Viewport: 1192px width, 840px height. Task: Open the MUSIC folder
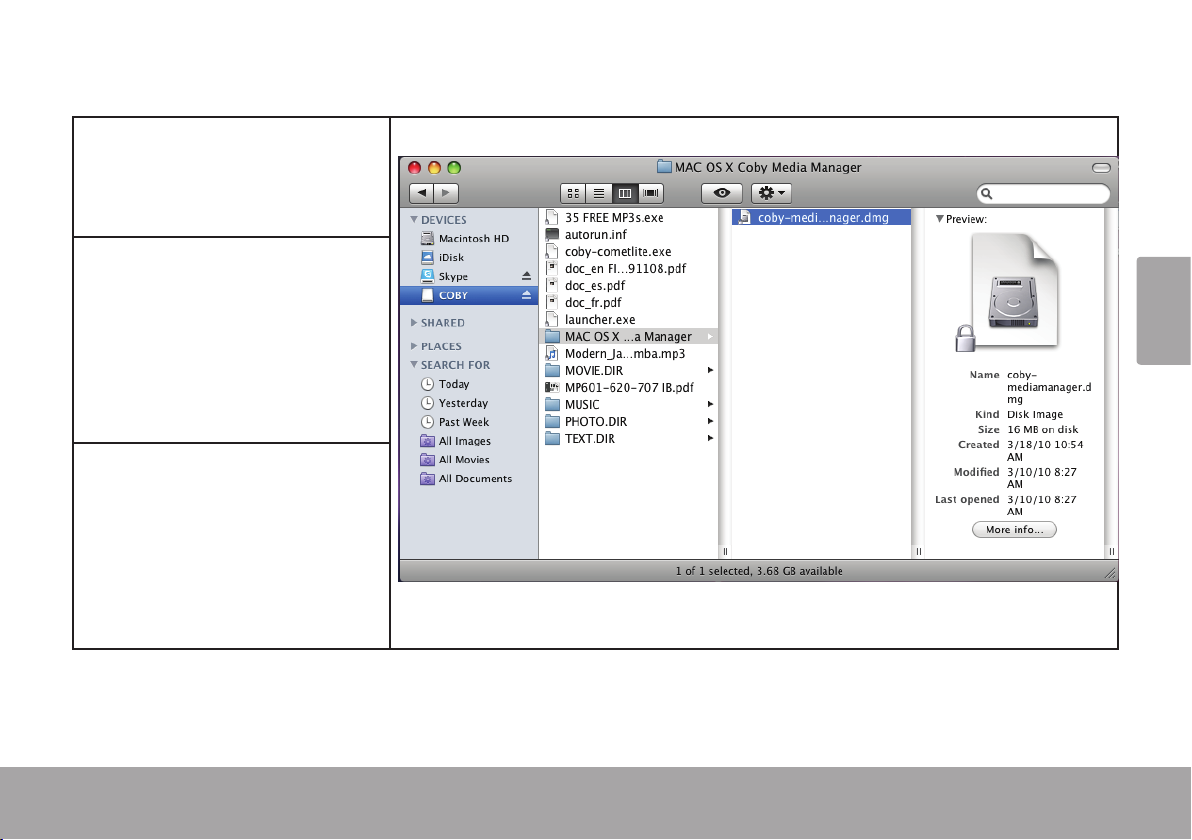pos(629,404)
